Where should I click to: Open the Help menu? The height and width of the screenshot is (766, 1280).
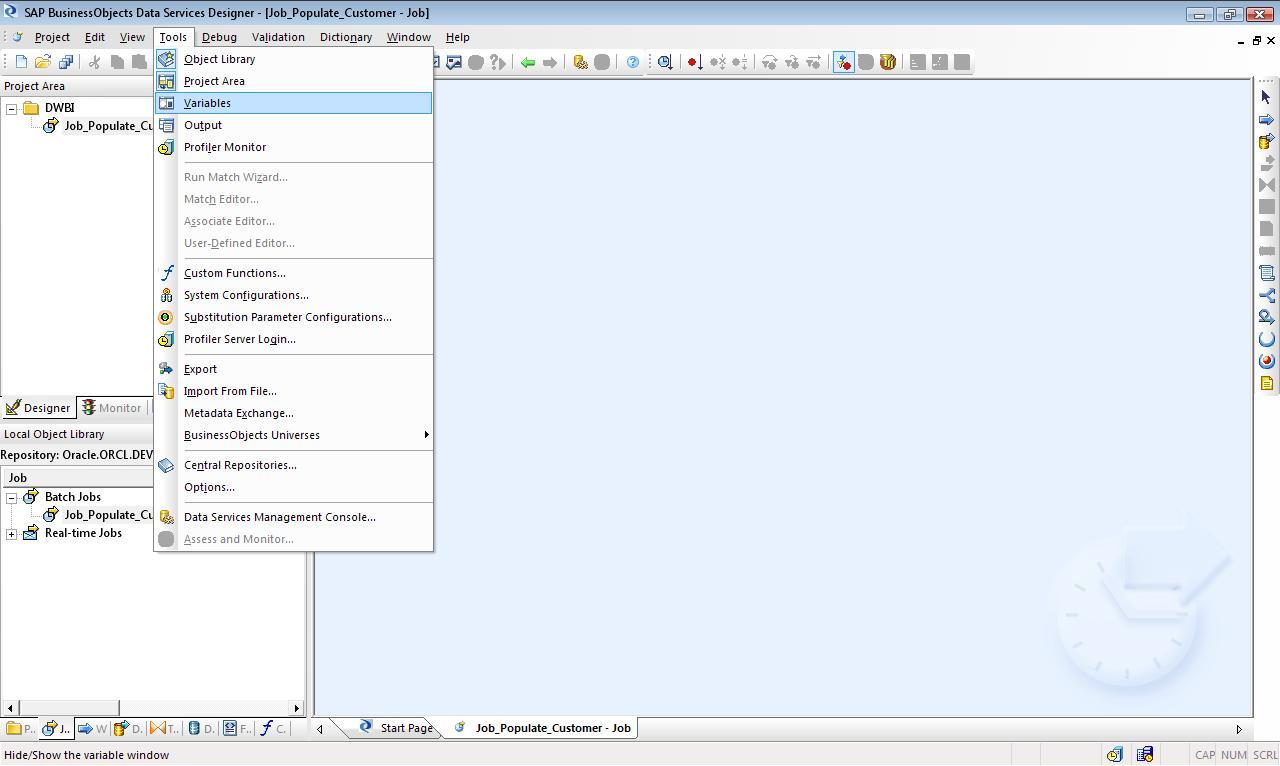click(457, 37)
